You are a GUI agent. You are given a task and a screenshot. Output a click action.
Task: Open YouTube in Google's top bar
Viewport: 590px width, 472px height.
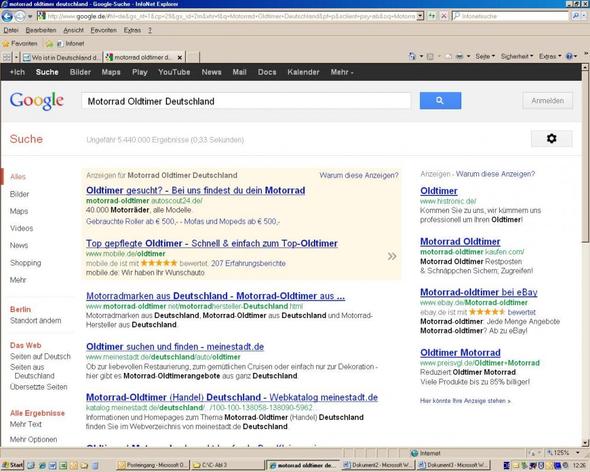click(174, 72)
